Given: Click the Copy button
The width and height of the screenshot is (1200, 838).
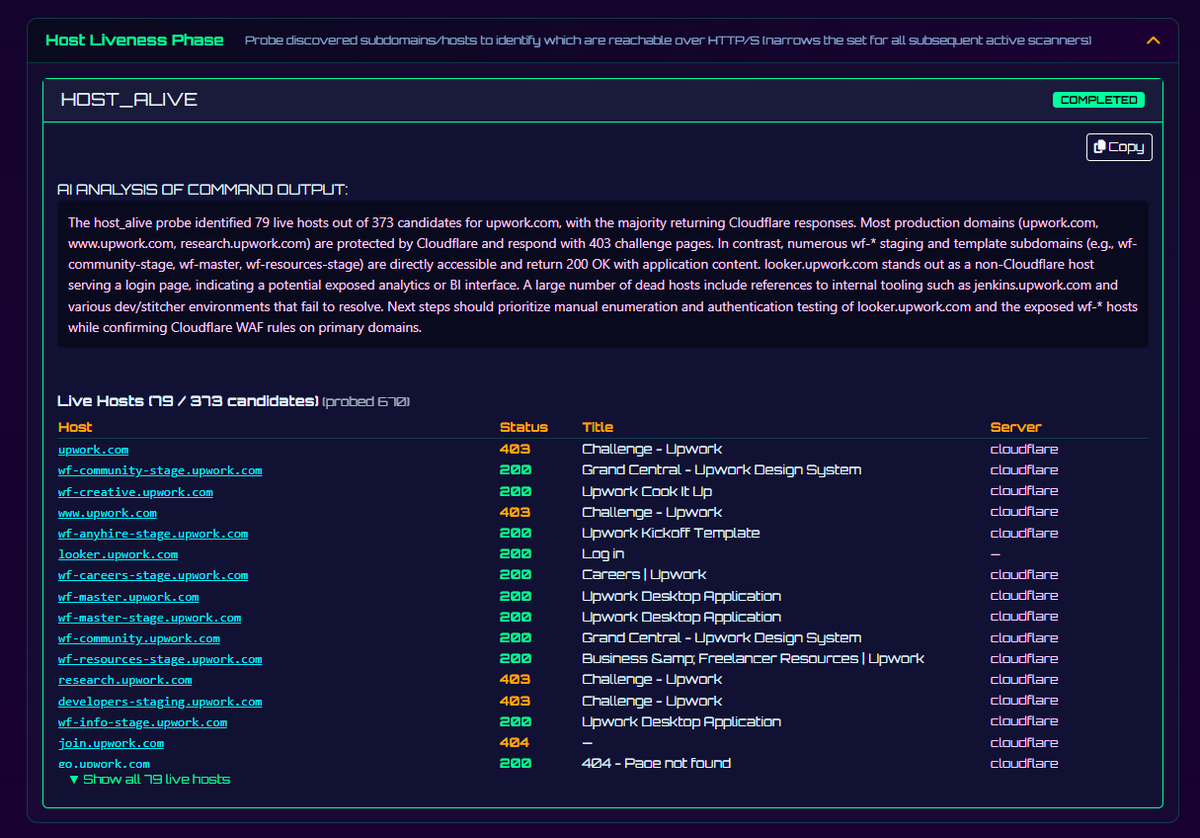Looking at the screenshot, I should [x=1119, y=147].
